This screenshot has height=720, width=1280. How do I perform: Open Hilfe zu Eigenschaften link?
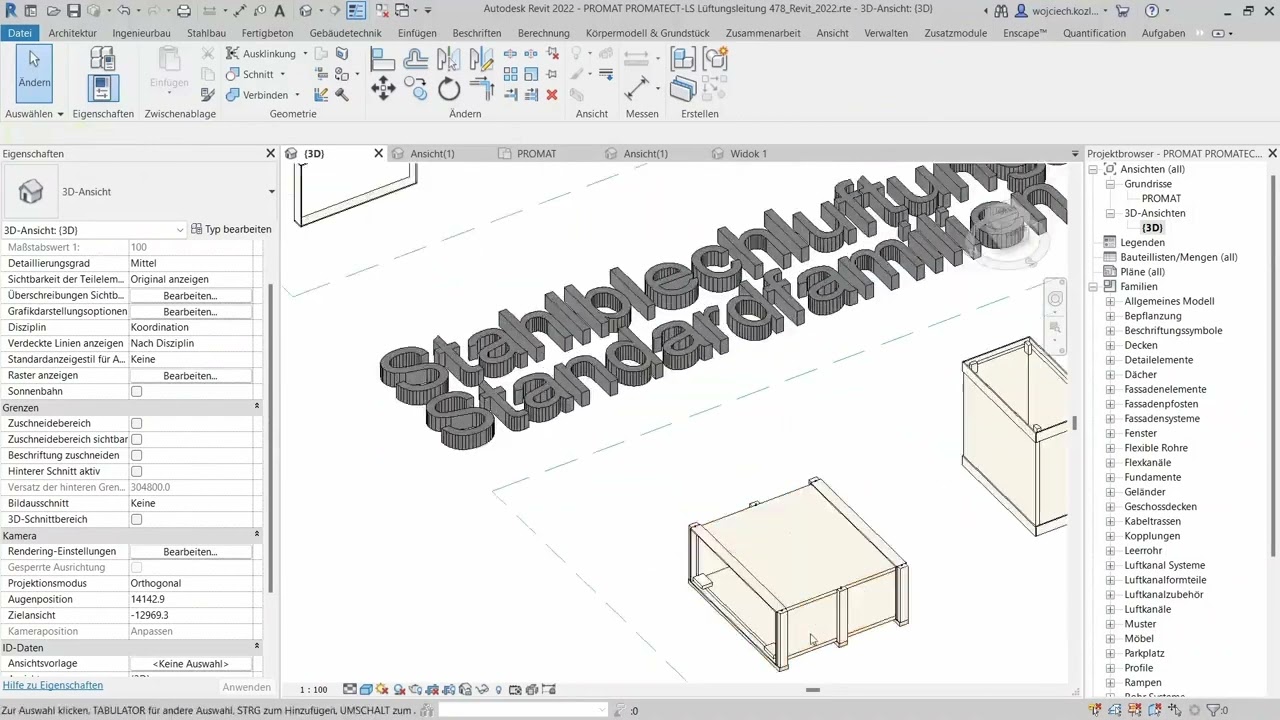[53, 686]
